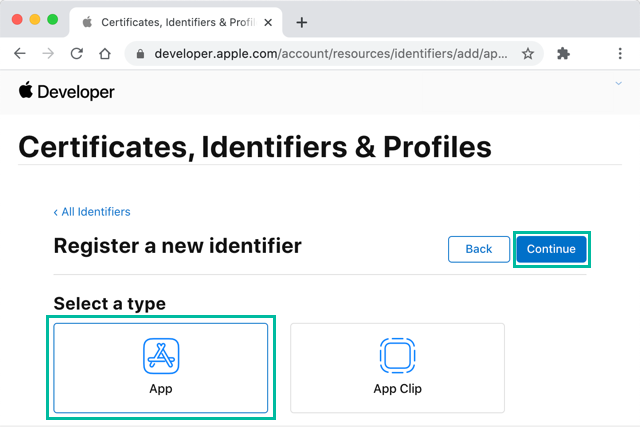Select the App identifier type
640x428 pixels.
pyautogui.click(x=161, y=368)
